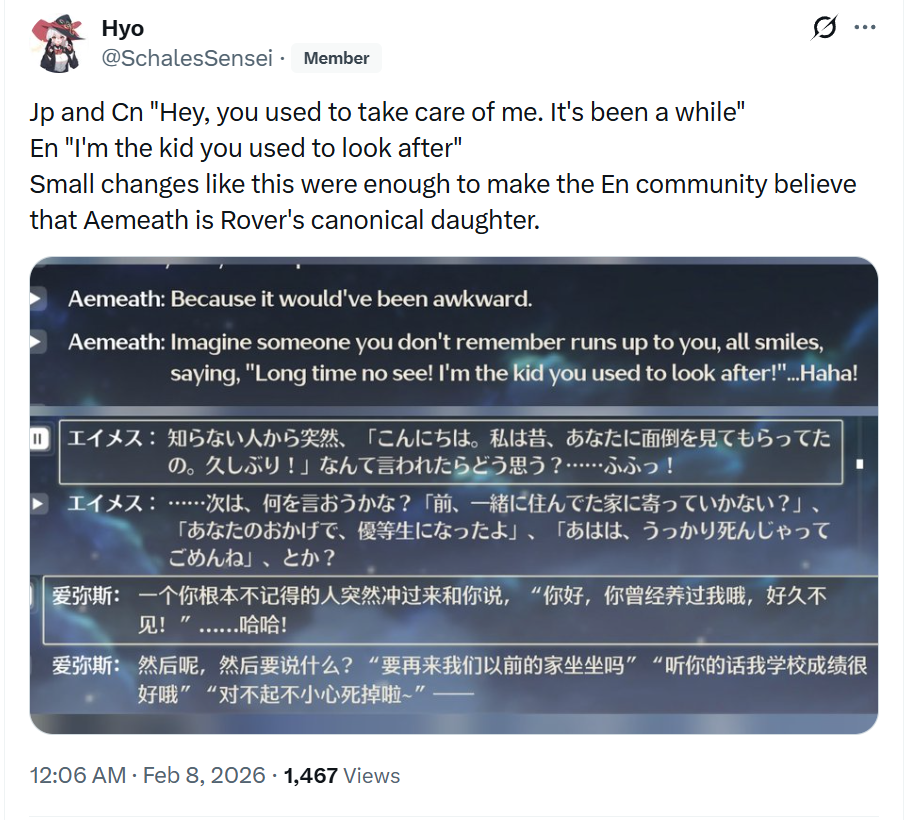Click play arrow beside "Because it would've been awkward"

pos(36,298)
